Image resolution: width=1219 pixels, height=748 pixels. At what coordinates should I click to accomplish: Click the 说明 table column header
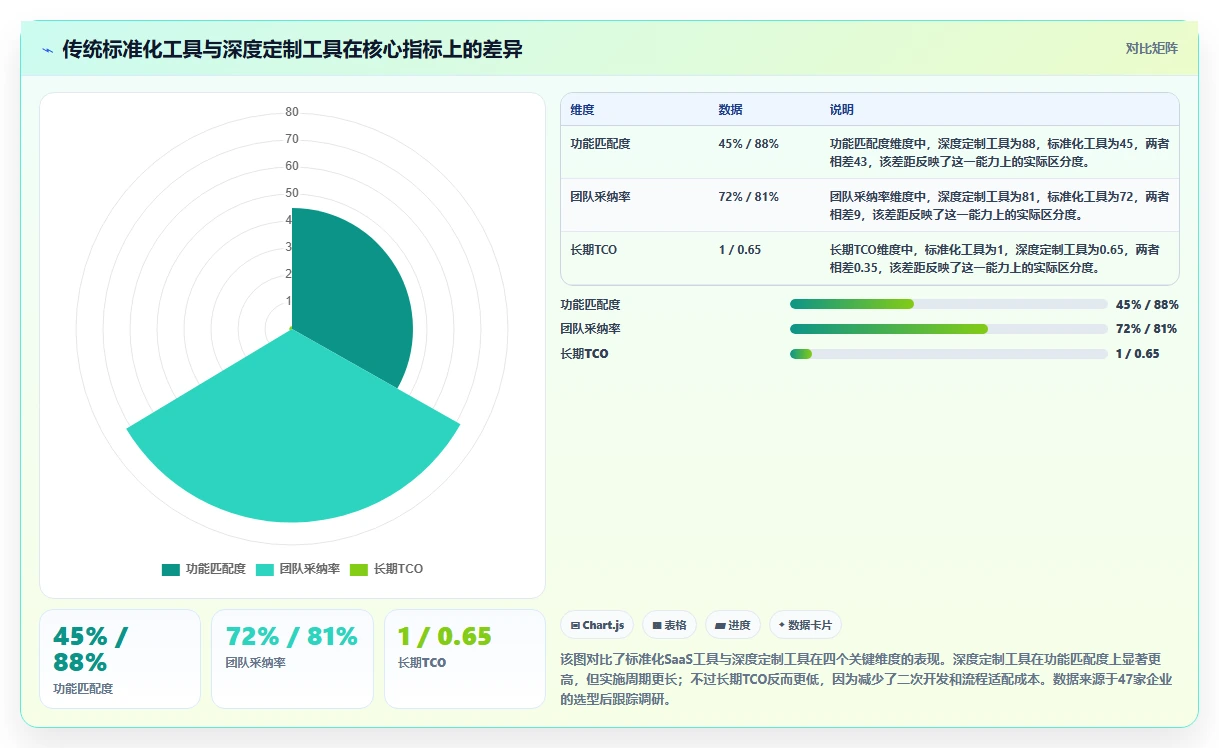click(841, 110)
